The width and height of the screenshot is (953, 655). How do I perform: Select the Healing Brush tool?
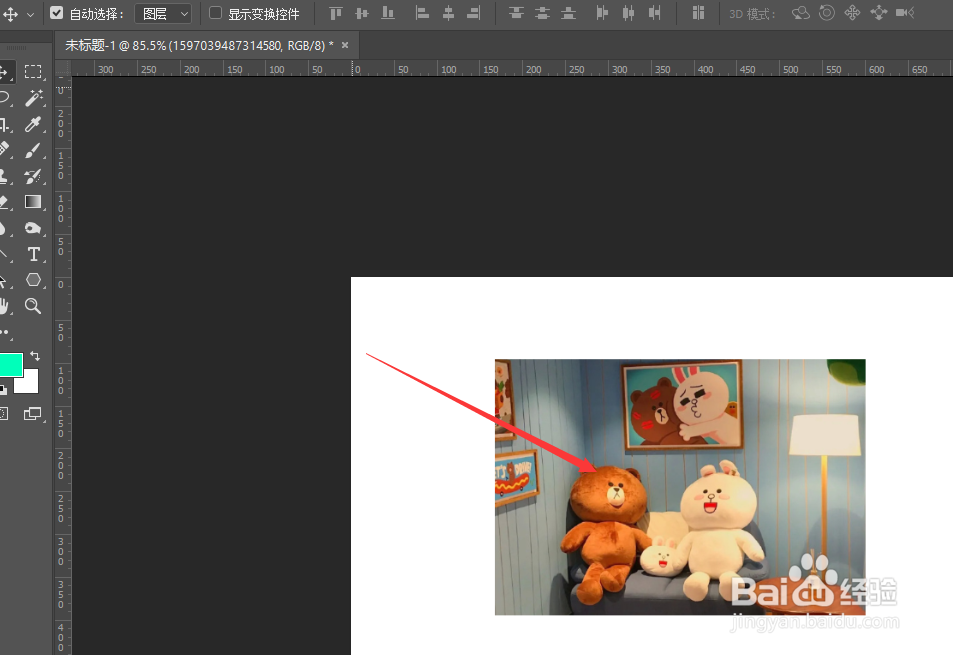click(x=5, y=149)
